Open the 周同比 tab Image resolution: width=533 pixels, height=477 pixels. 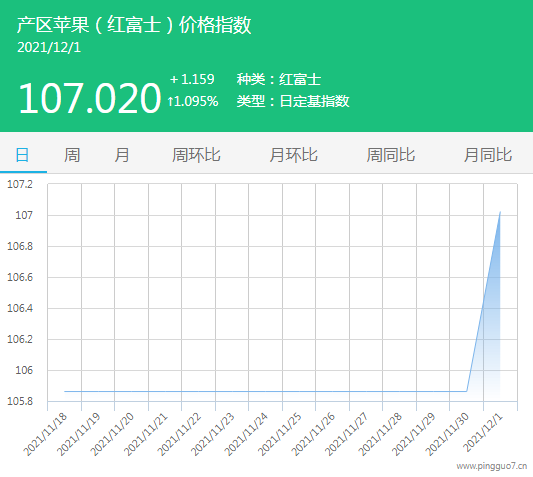391,155
